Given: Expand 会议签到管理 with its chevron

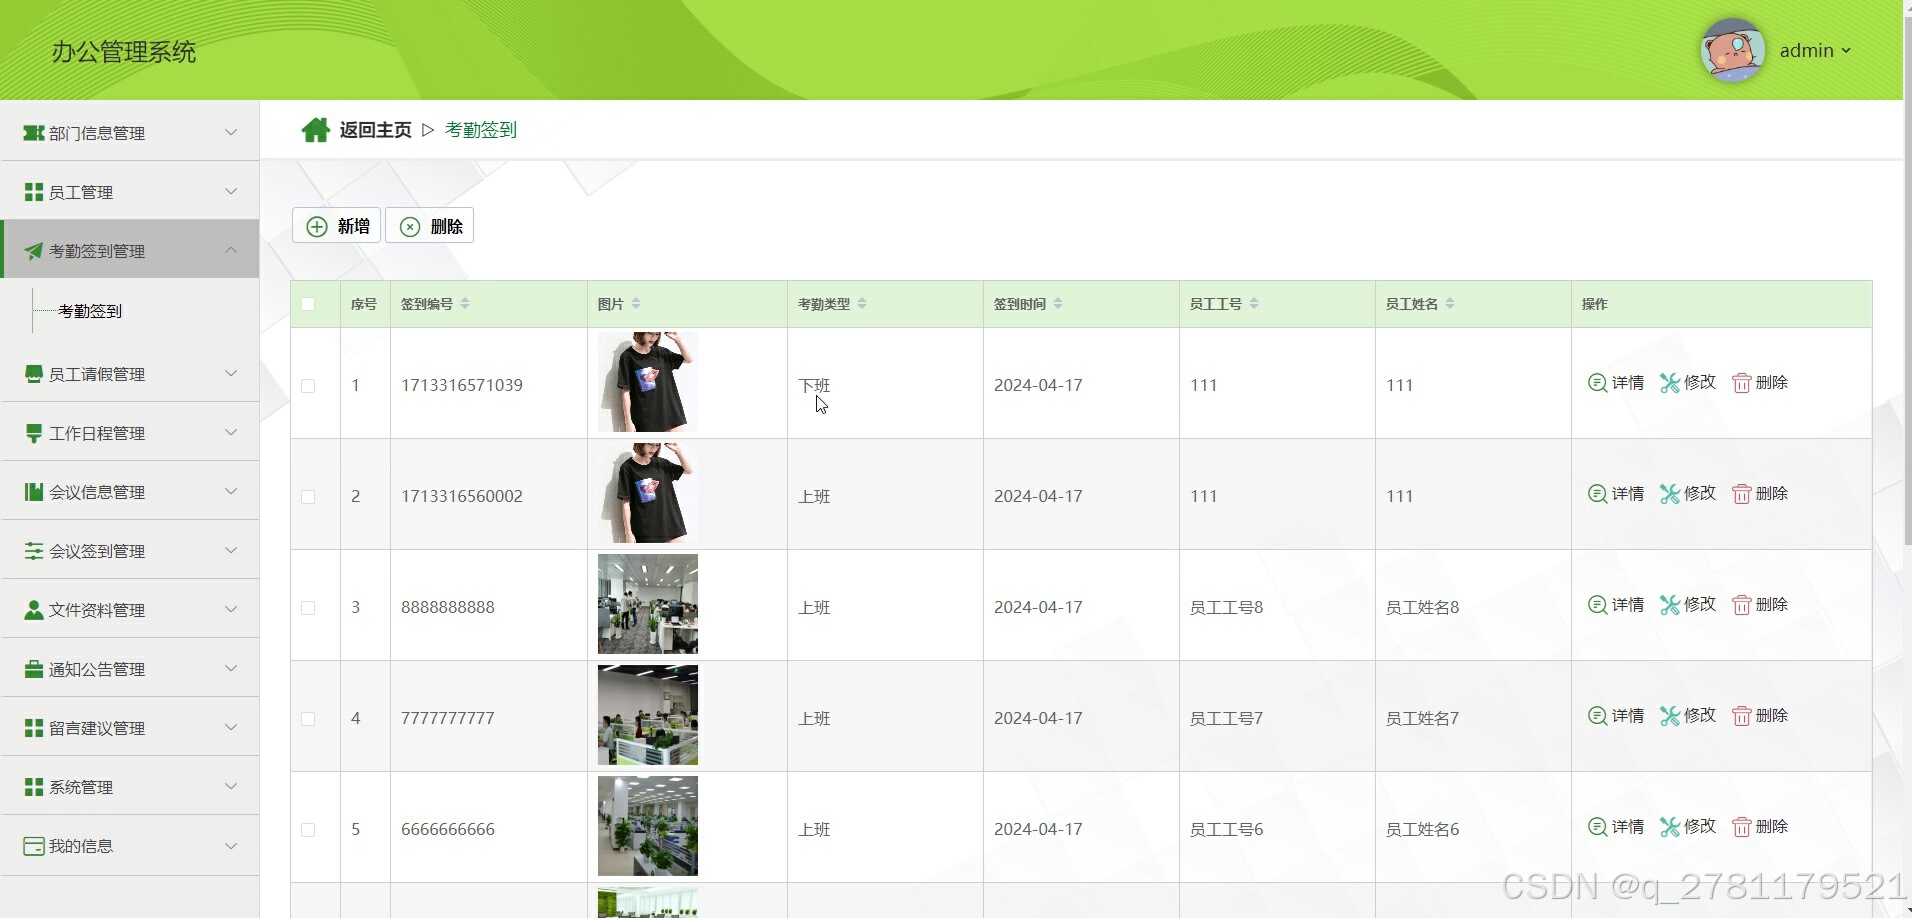Looking at the screenshot, I should click(x=231, y=550).
